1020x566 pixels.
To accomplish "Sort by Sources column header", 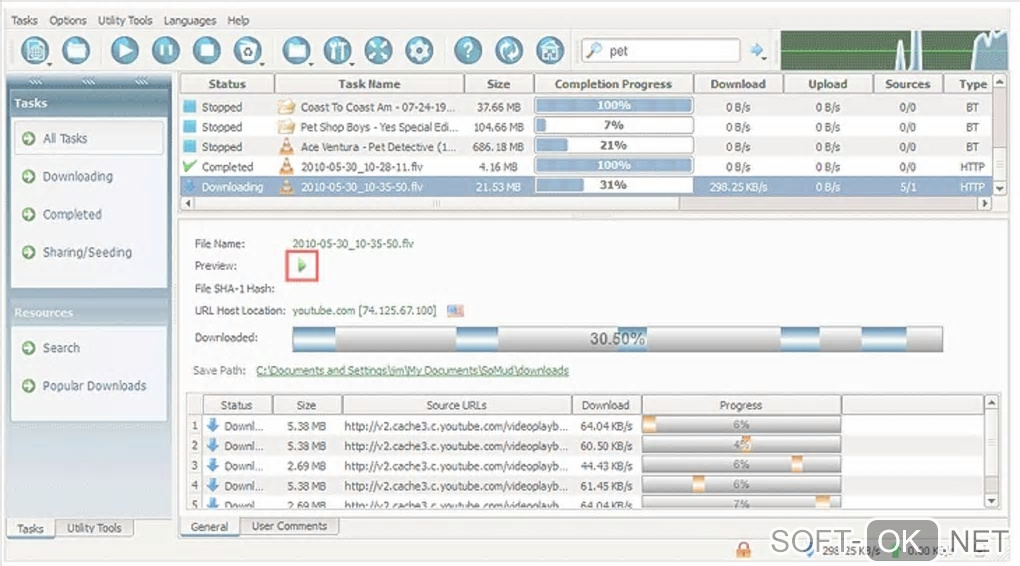I will click(x=907, y=84).
